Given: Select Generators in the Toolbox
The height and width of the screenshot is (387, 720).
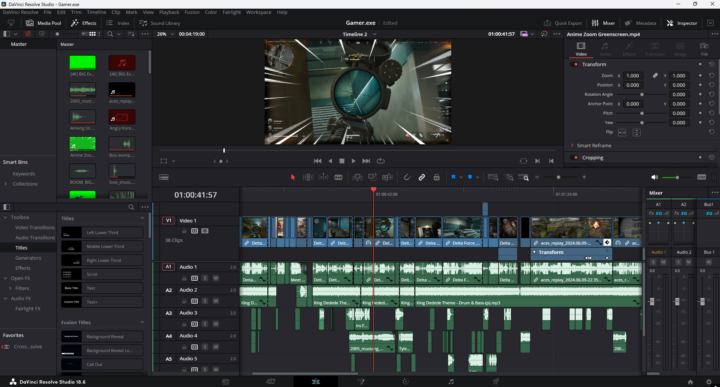Looking at the screenshot, I should pos(28,258).
